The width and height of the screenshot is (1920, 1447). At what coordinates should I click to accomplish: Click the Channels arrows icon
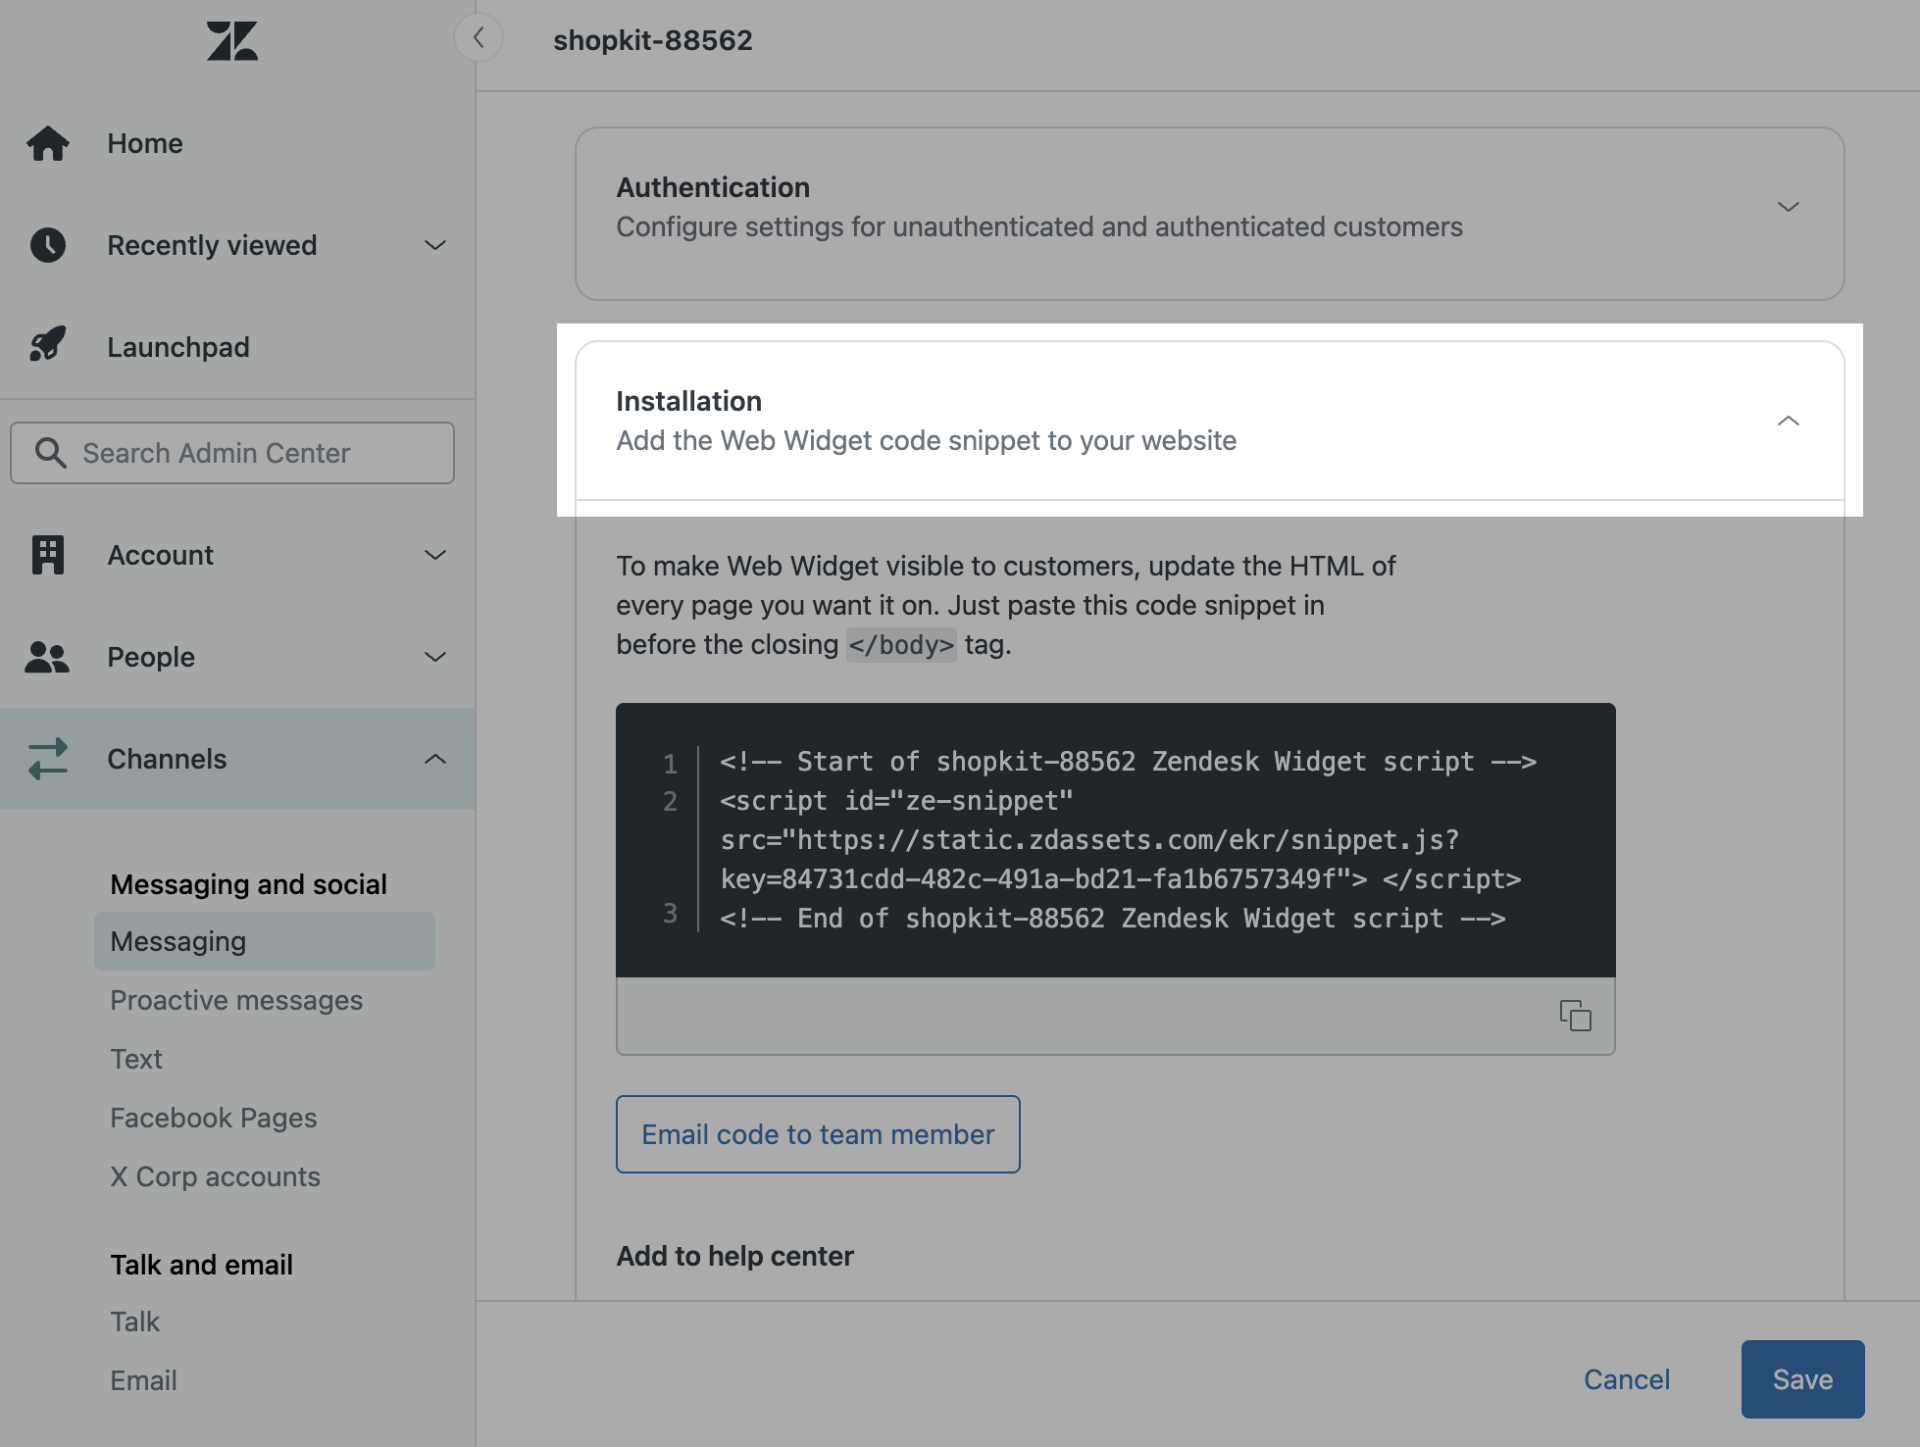[47, 759]
